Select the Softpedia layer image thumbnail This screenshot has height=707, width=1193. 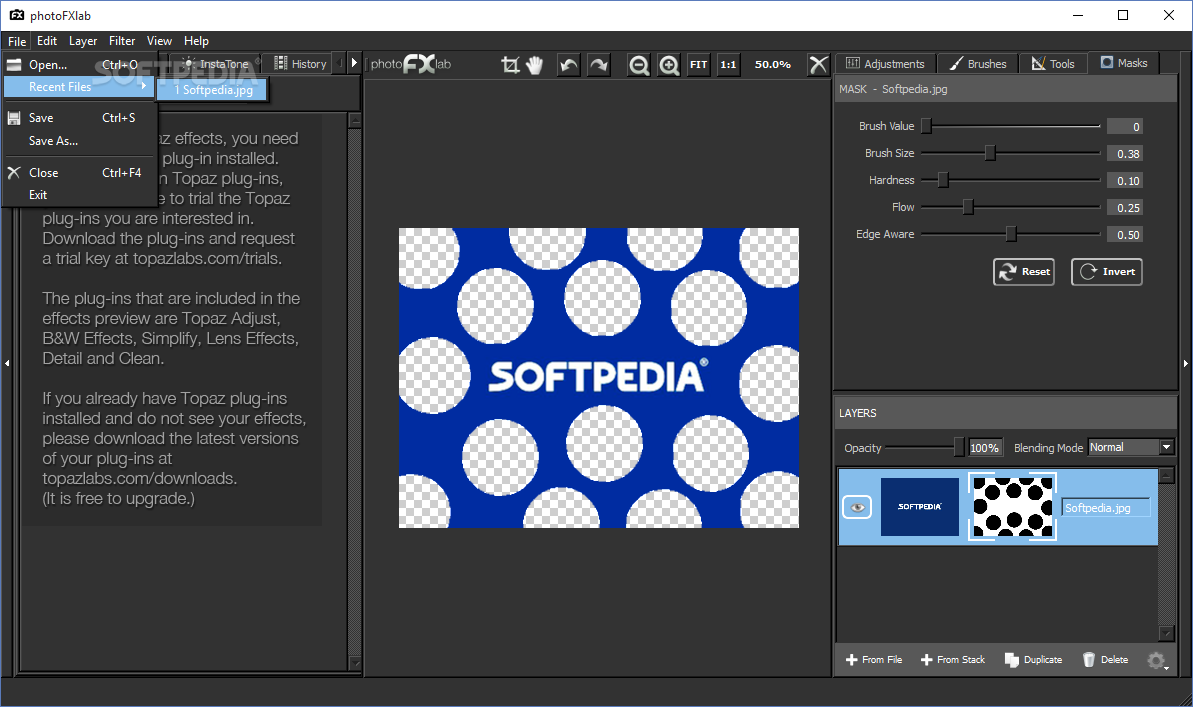click(x=920, y=507)
